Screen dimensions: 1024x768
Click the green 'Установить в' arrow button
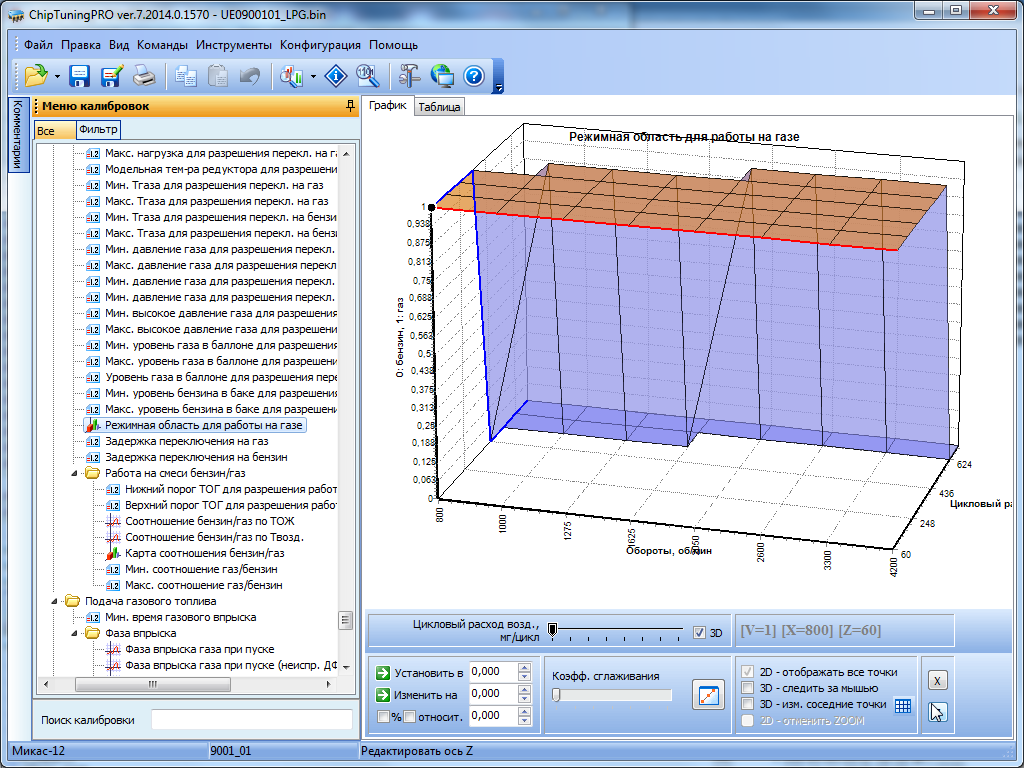[x=383, y=672]
